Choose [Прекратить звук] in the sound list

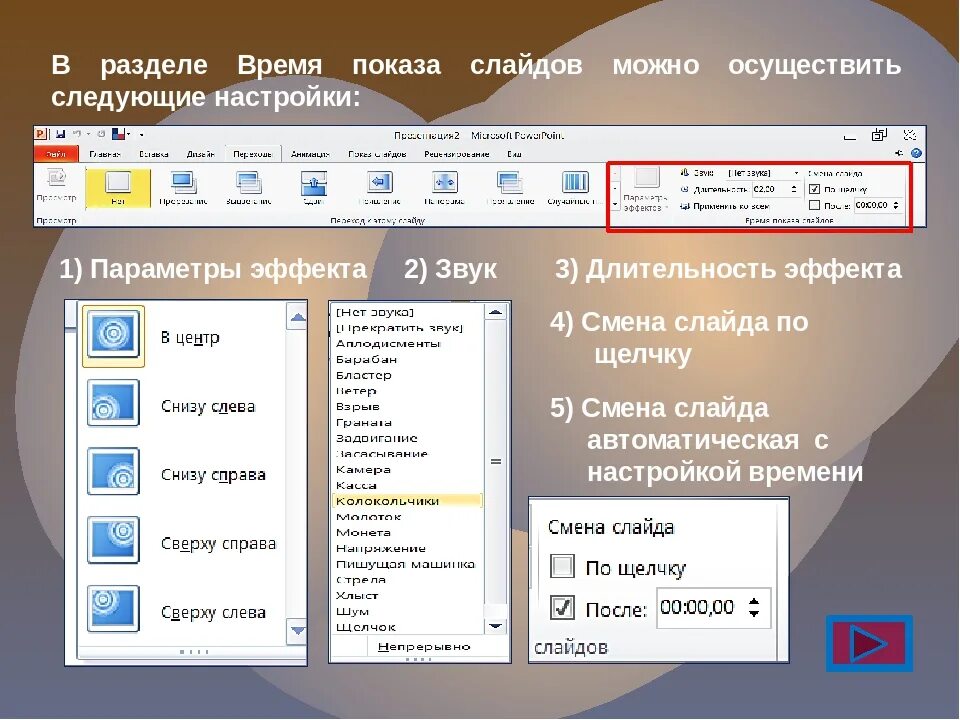click(x=407, y=328)
